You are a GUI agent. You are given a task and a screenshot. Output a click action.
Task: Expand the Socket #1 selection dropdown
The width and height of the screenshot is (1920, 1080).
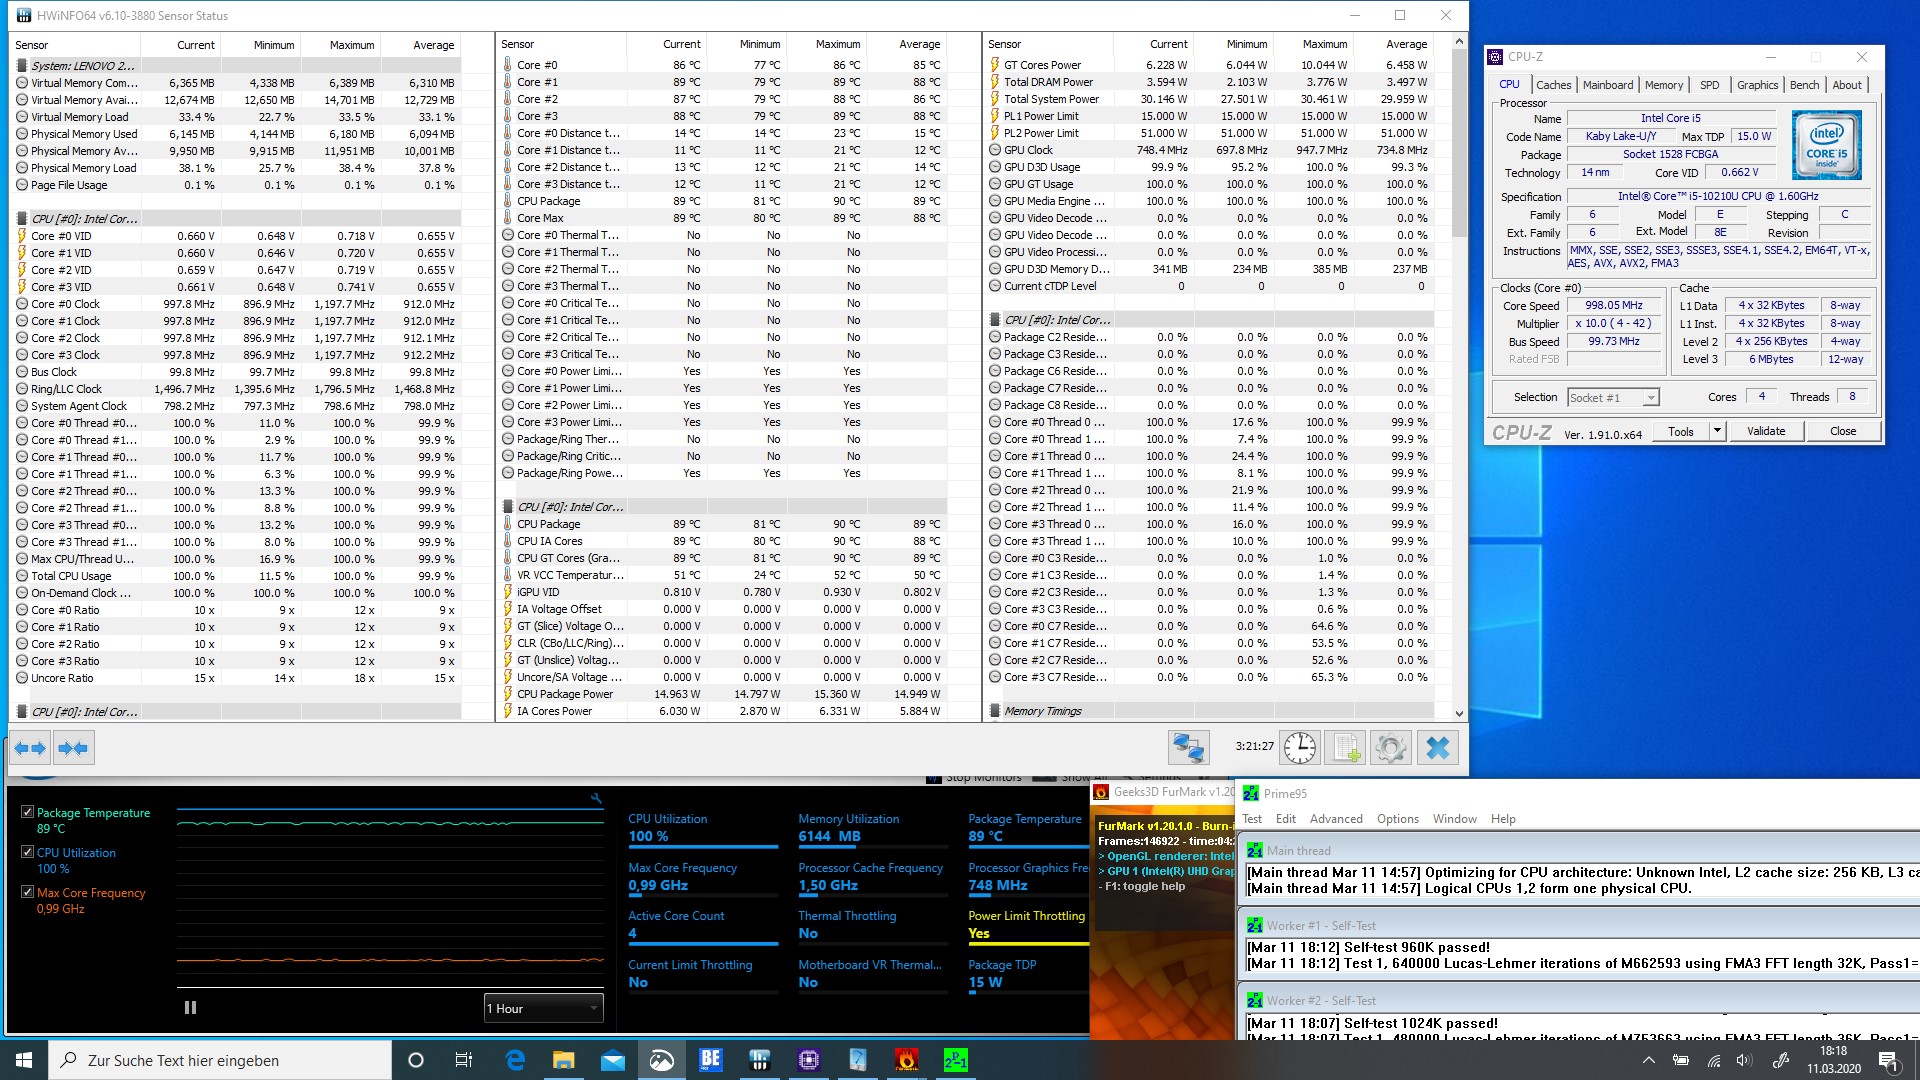(1650, 398)
